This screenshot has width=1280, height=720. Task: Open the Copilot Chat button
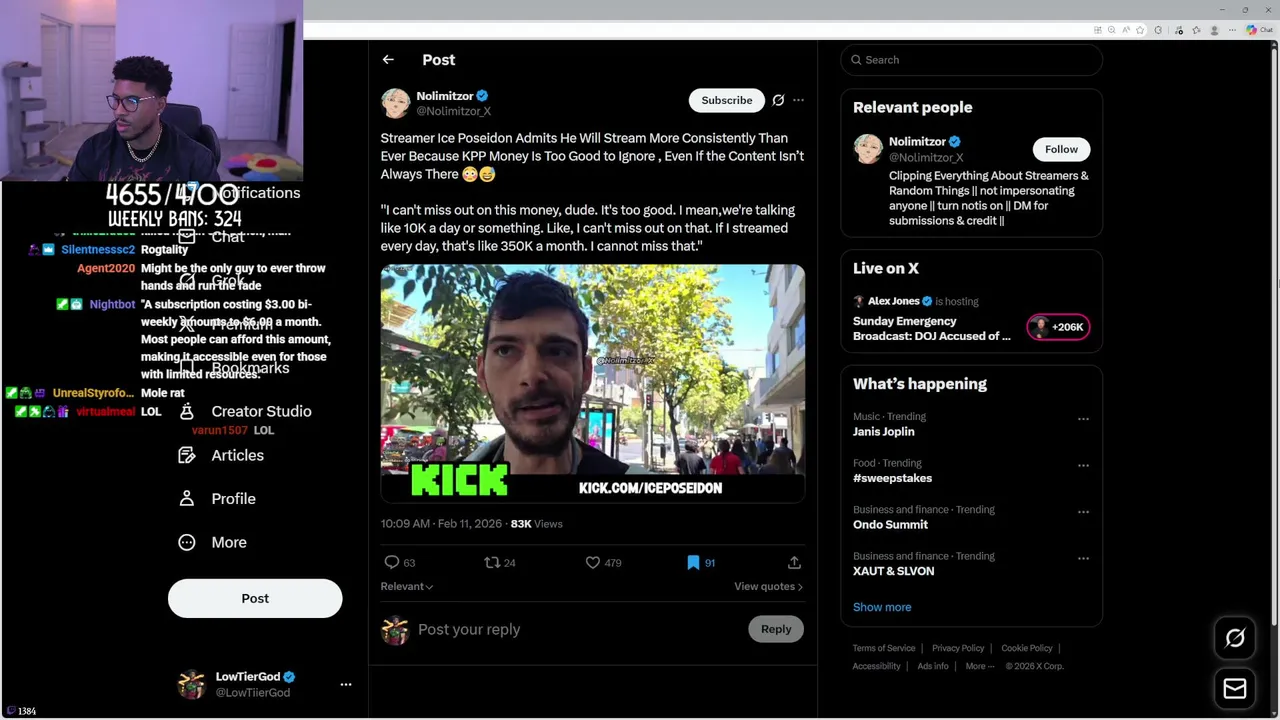[x=1259, y=30]
